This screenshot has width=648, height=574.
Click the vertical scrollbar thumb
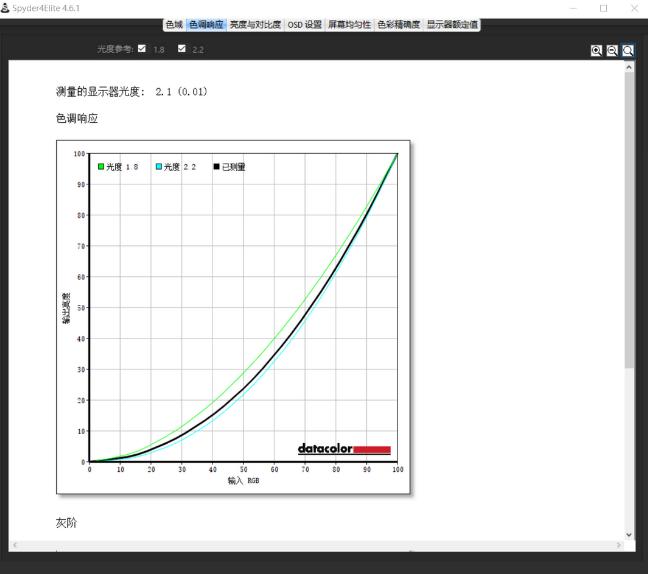[629, 220]
